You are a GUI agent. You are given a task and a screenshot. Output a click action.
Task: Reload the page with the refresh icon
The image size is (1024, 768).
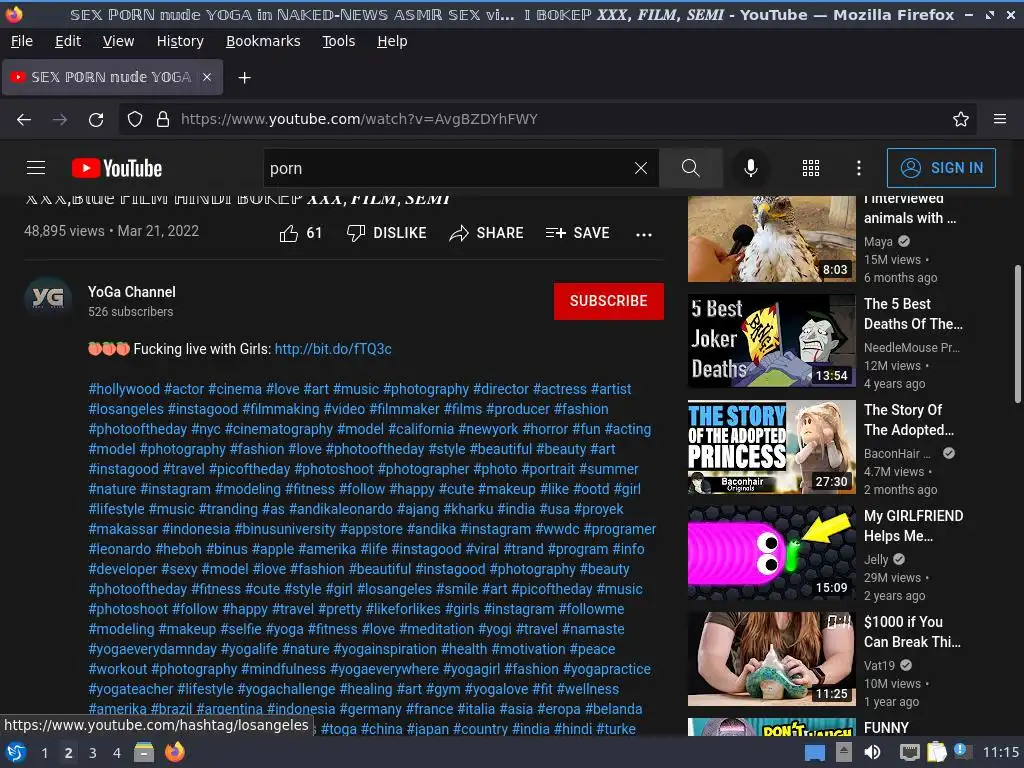(x=96, y=120)
